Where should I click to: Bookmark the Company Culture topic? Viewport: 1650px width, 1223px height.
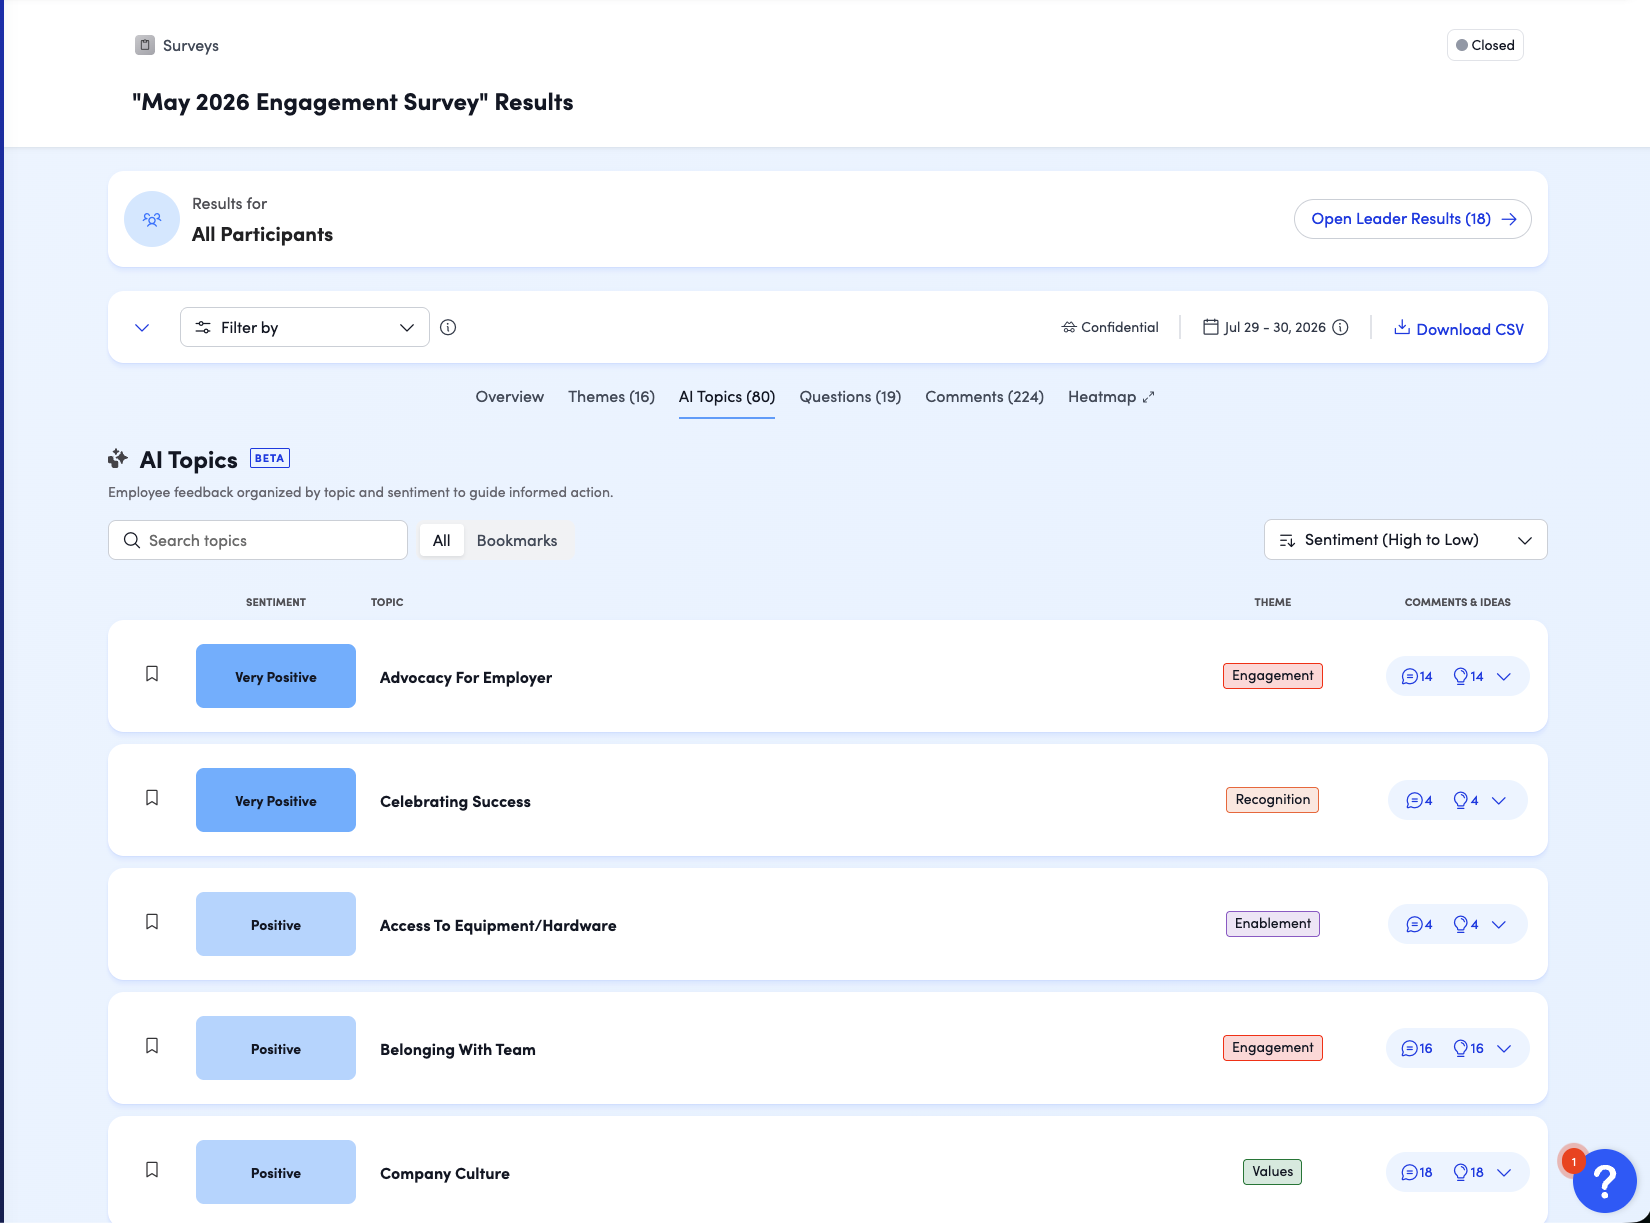click(152, 1170)
